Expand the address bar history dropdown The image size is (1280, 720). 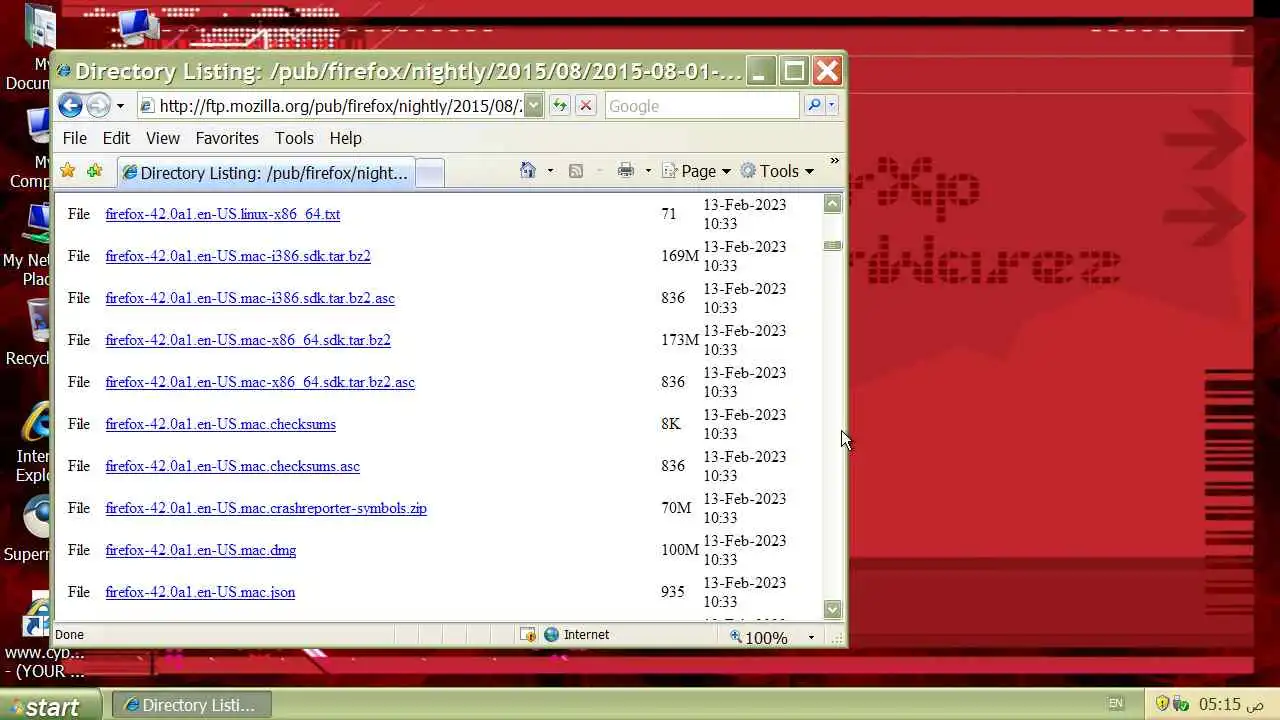pos(534,106)
